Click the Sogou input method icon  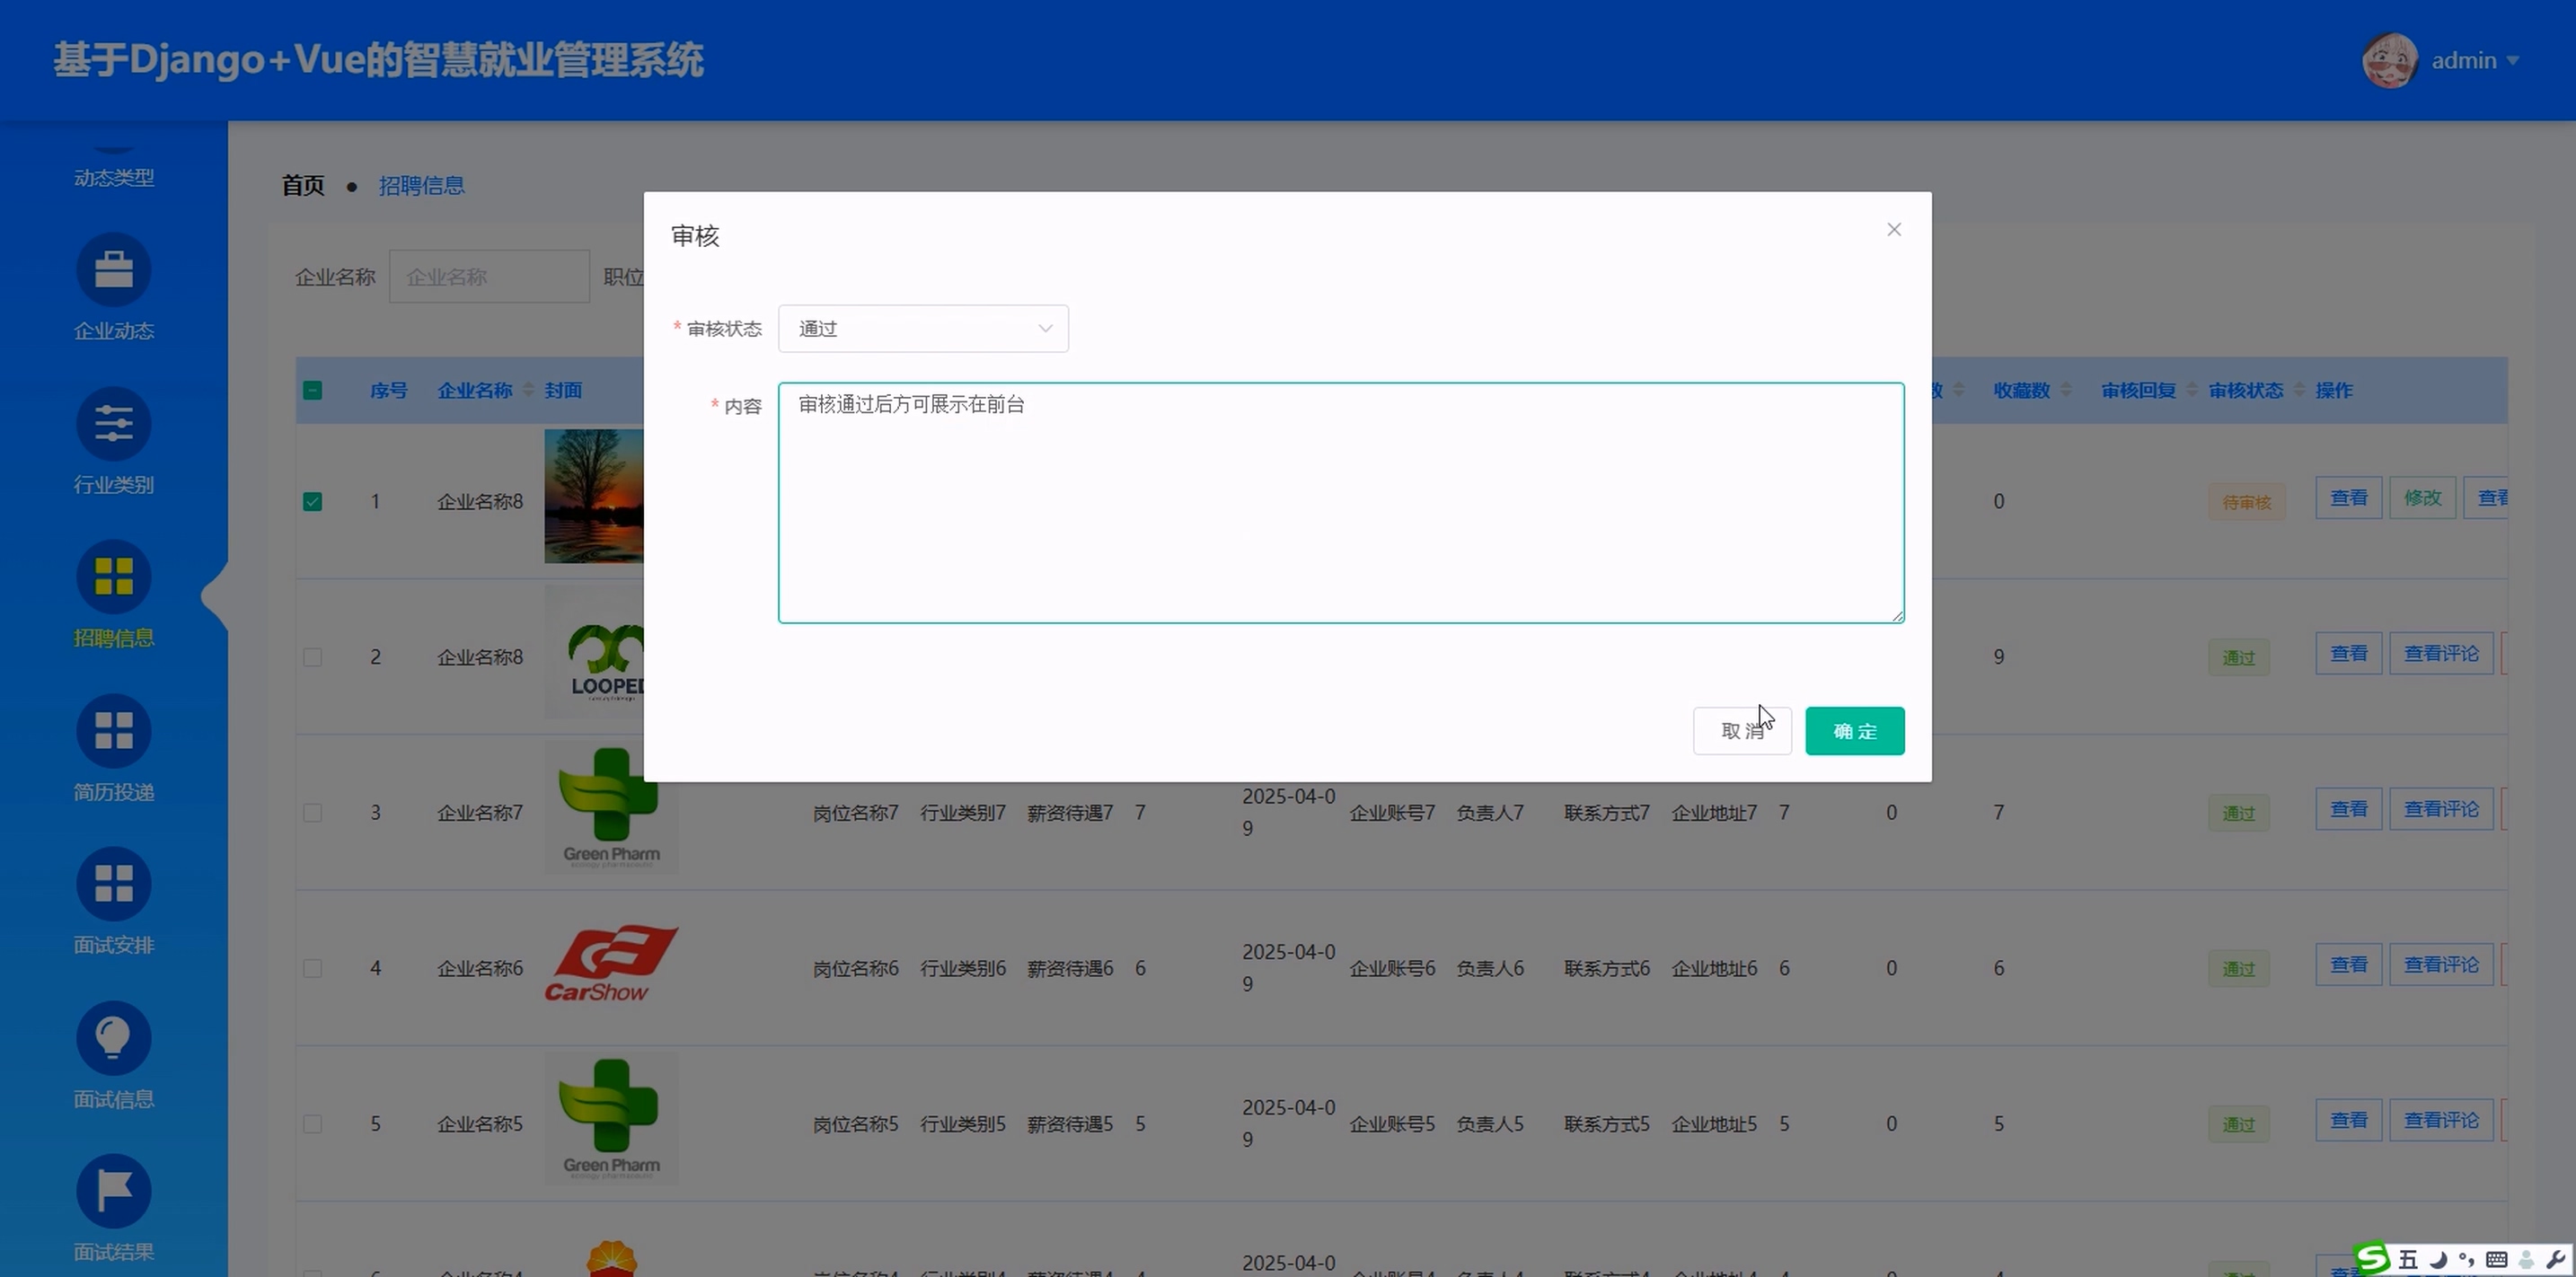(x=2374, y=1258)
